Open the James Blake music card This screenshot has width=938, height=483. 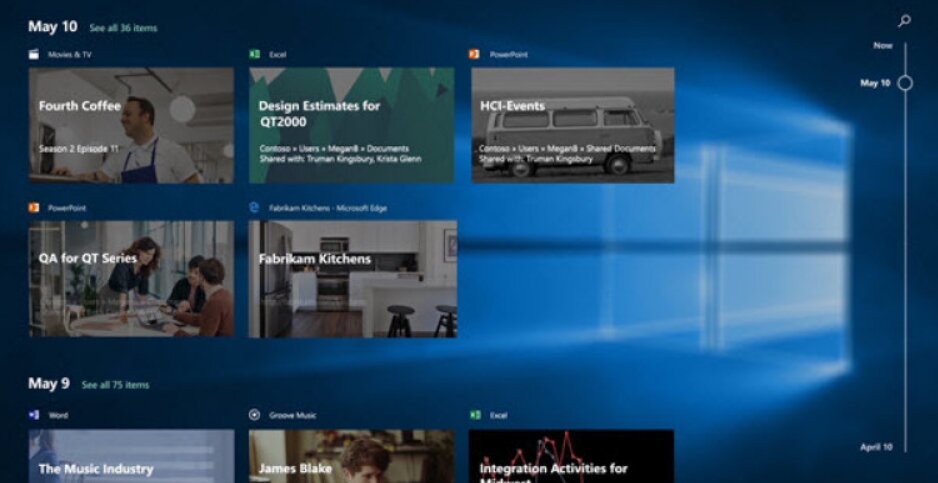[352, 456]
